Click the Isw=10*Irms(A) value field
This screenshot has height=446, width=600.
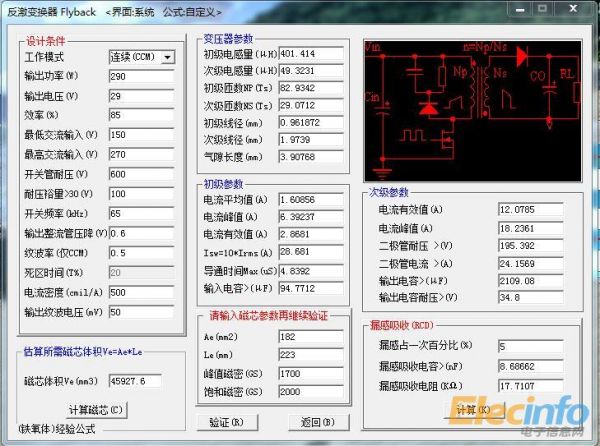coord(311,252)
